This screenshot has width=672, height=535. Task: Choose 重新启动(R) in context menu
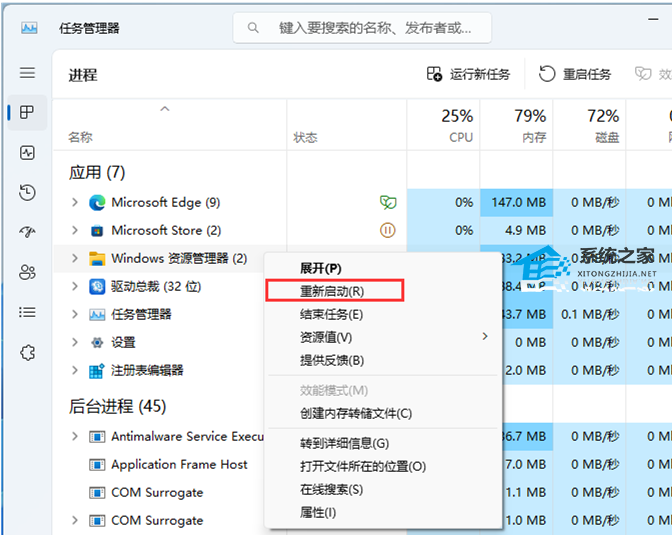383,292
